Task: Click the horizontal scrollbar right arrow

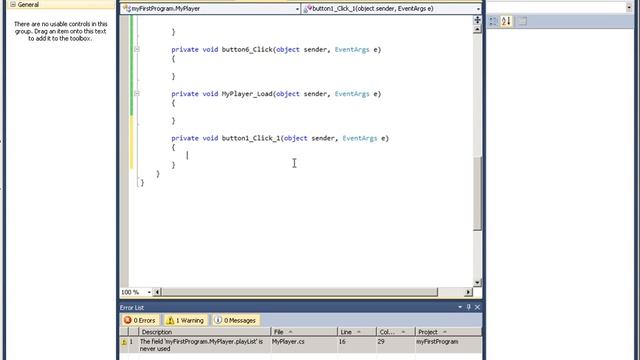Action: [468, 292]
